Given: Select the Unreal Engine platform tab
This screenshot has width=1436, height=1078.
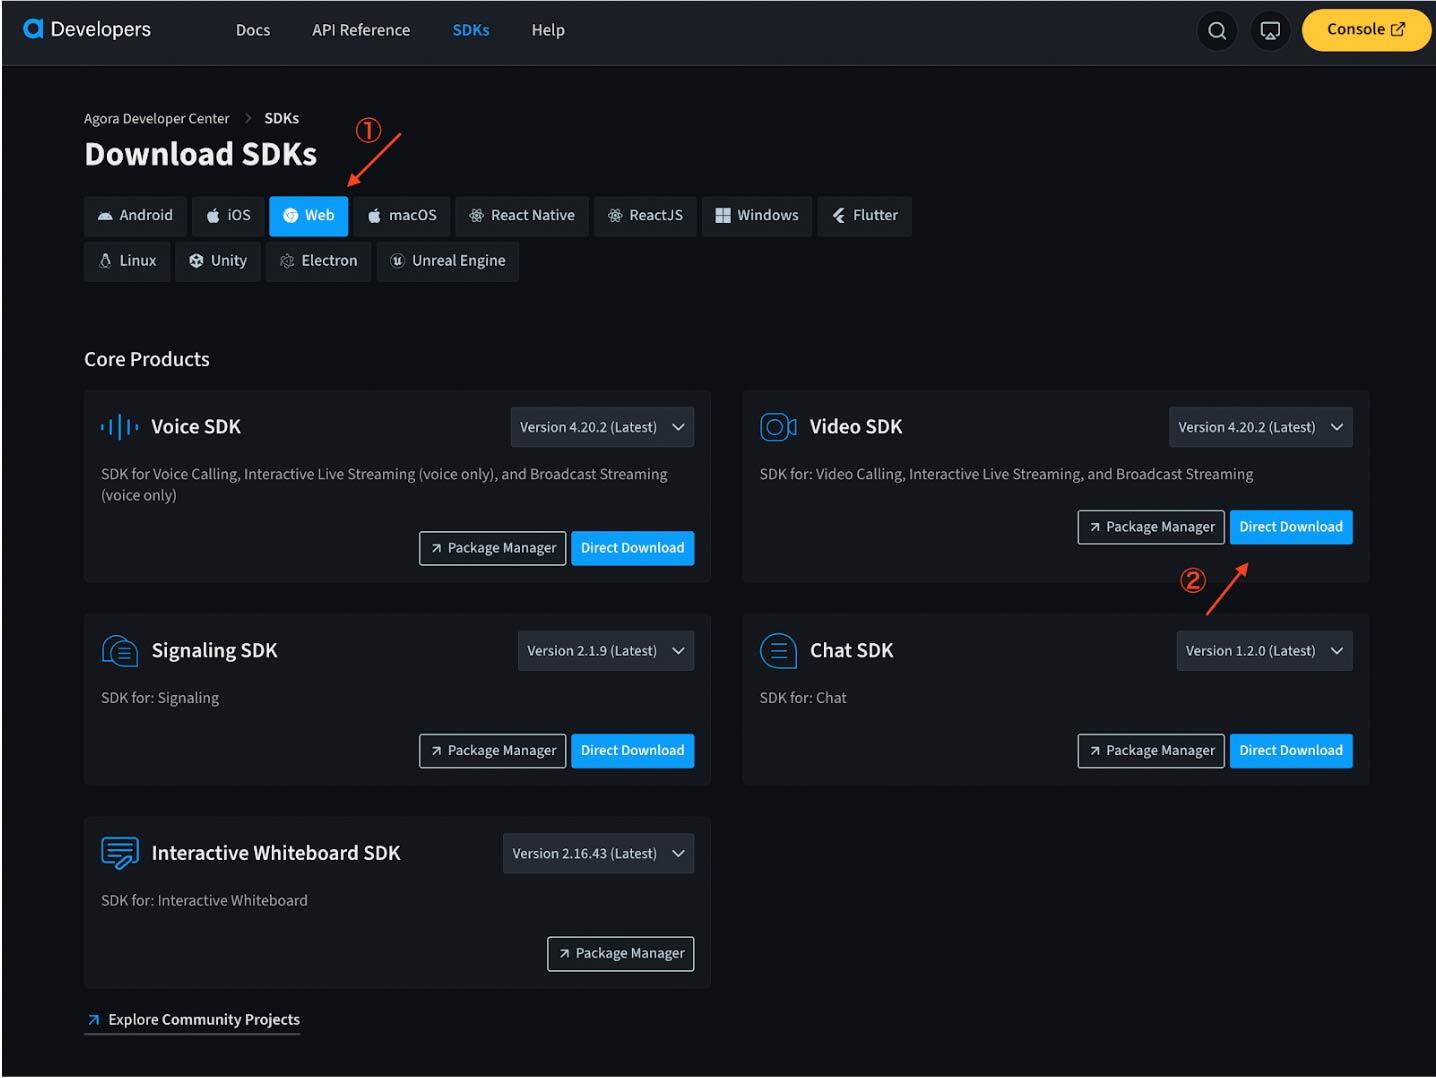Looking at the screenshot, I should [448, 261].
